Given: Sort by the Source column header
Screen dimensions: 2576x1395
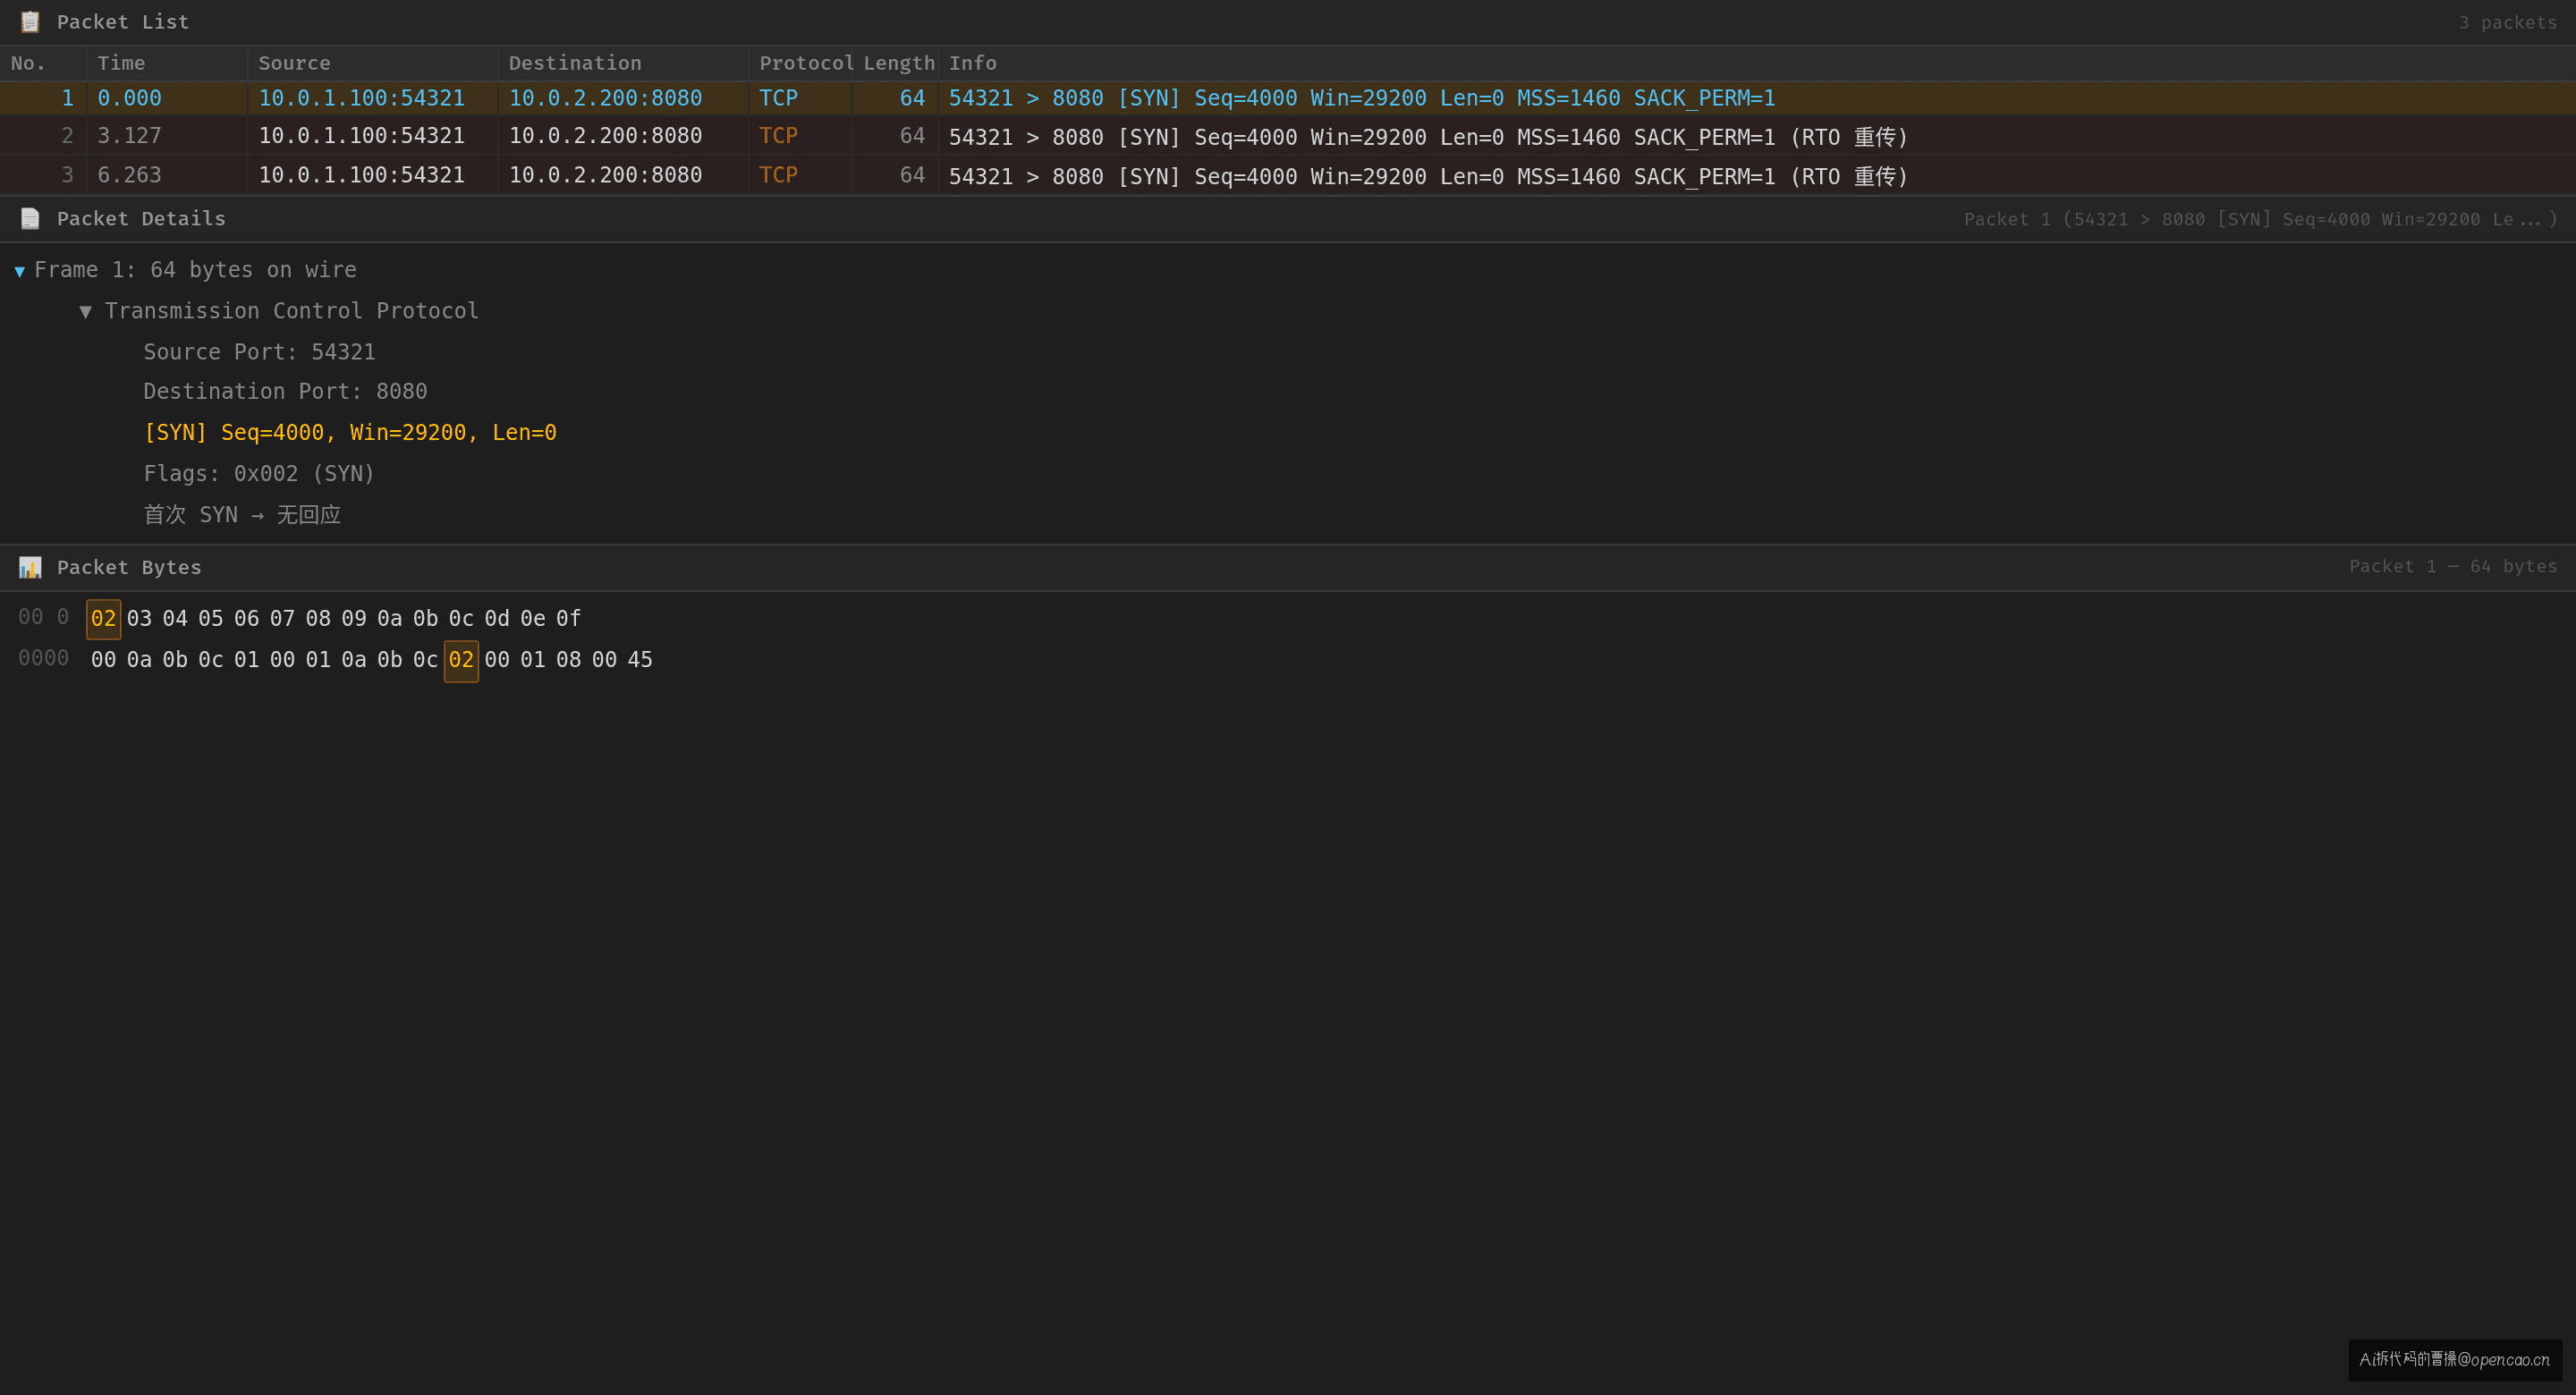Looking at the screenshot, I should coord(373,63).
